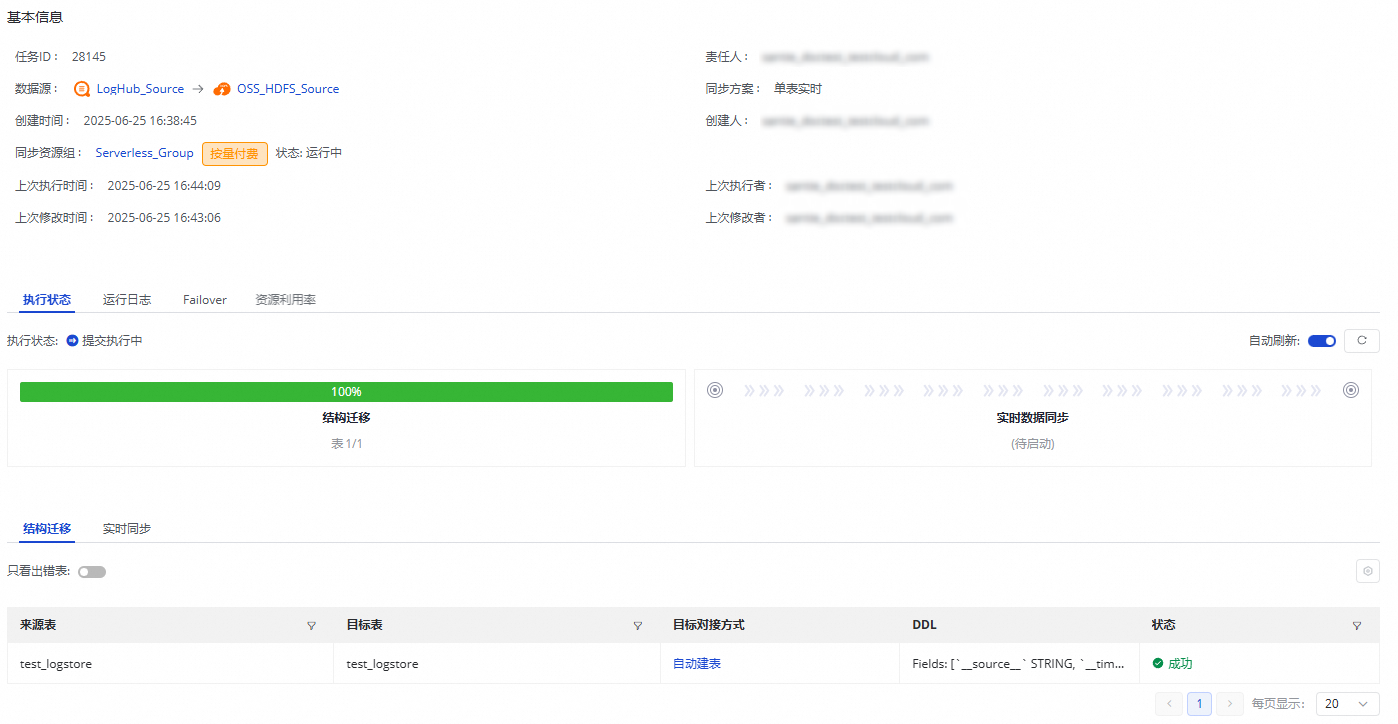This screenshot has width=1398, height=724.
Task: Open the table column settings gear
Action: coord(1367,571)
